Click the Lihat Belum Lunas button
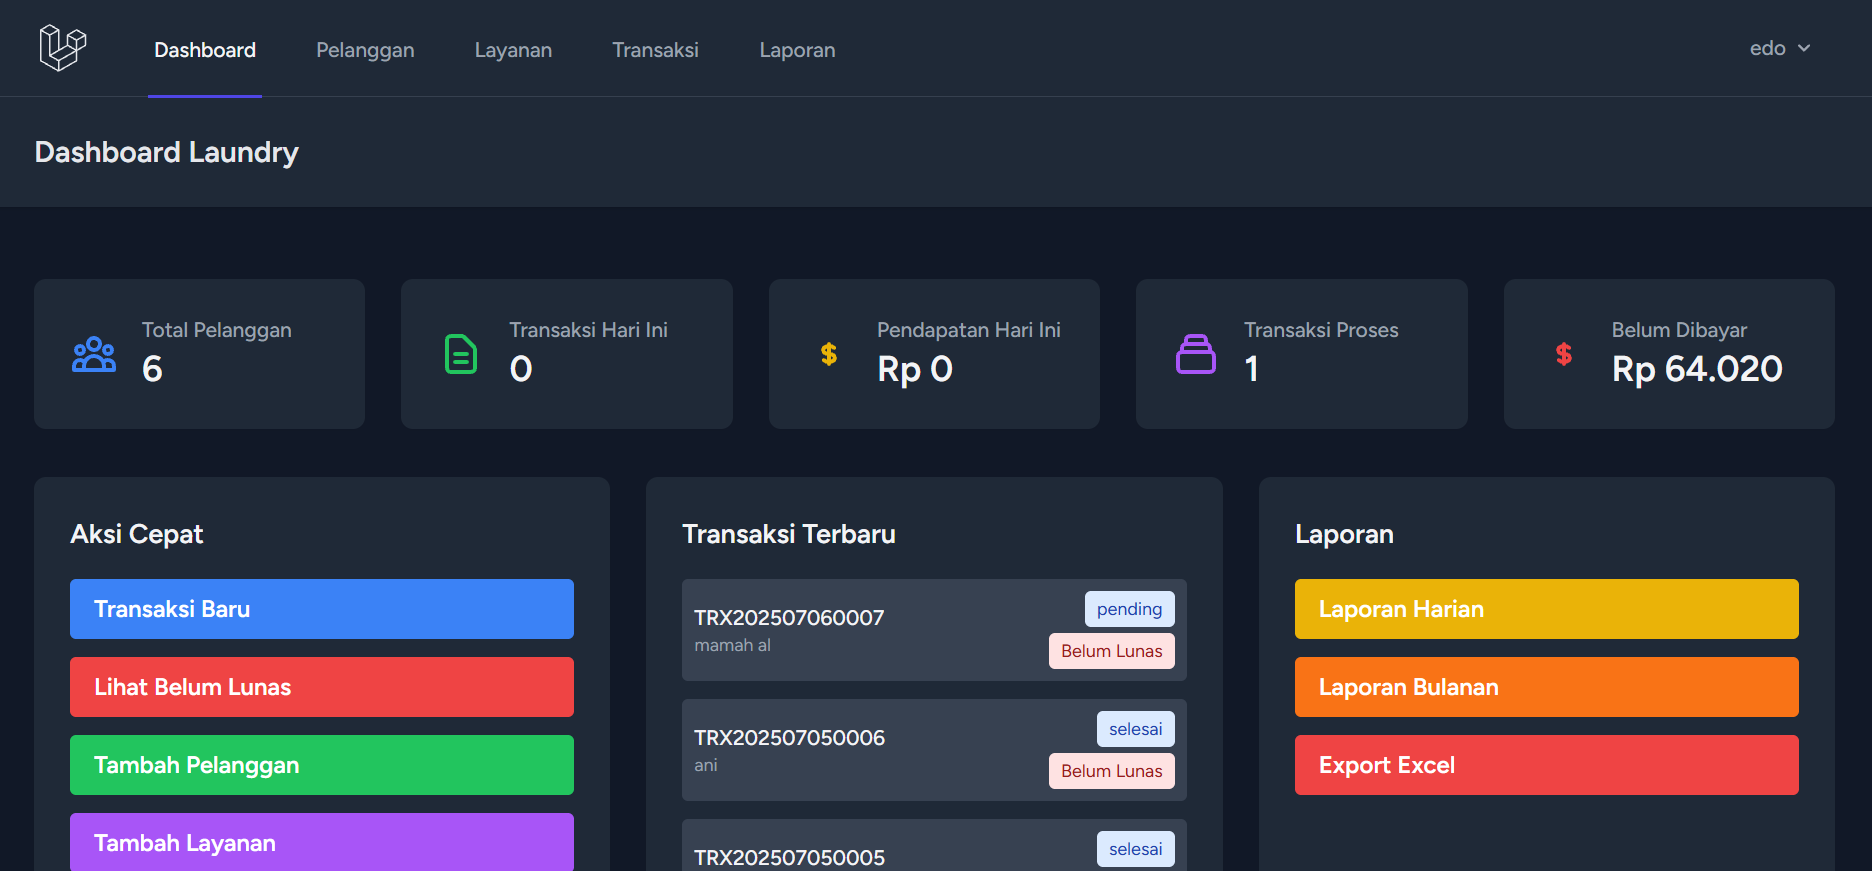 [x=322, y=687]
